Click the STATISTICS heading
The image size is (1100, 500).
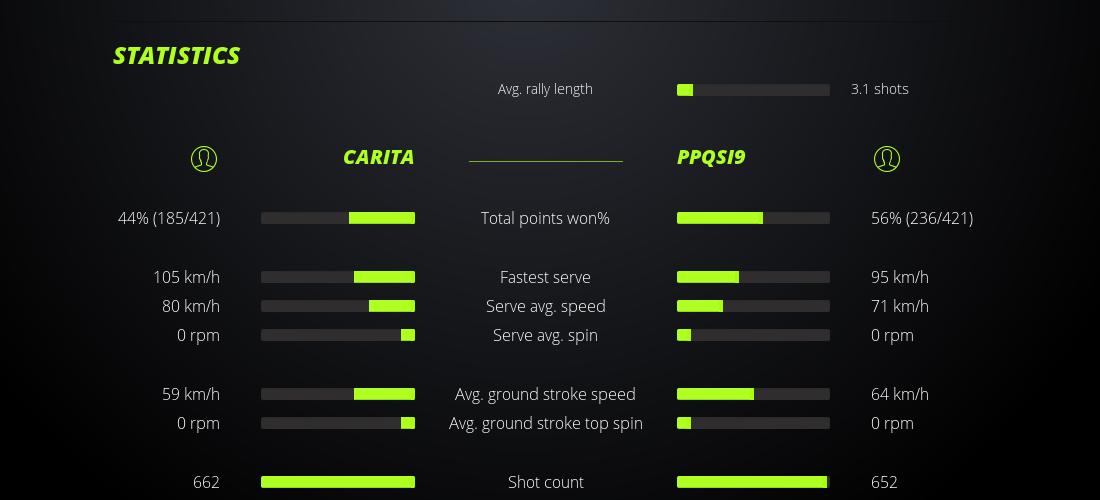pyautogui.click(x=176, y=56)
